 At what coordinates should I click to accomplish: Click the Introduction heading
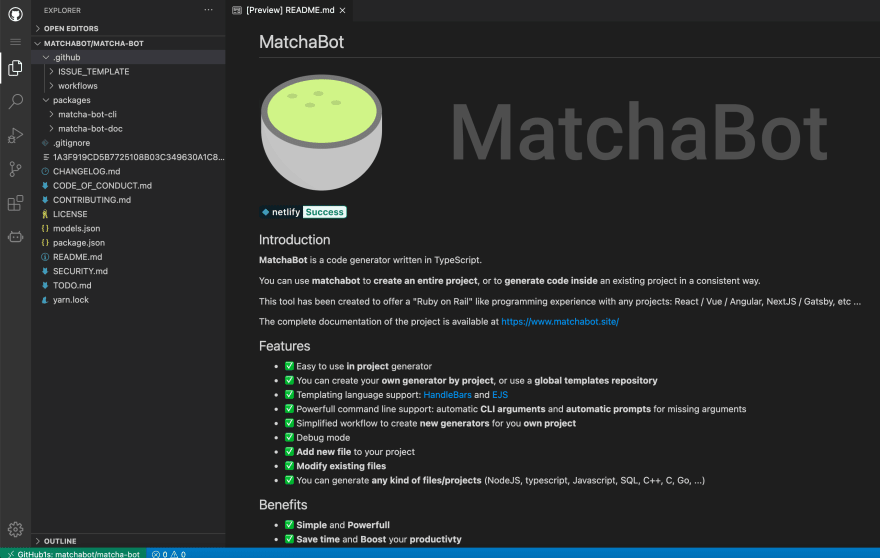coord(294,240)
